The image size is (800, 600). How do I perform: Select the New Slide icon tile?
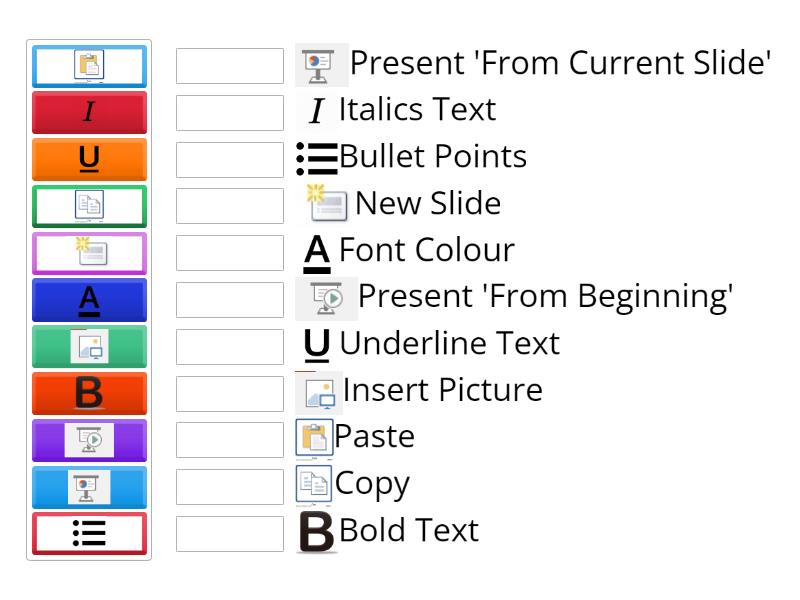tap(89, 253)
